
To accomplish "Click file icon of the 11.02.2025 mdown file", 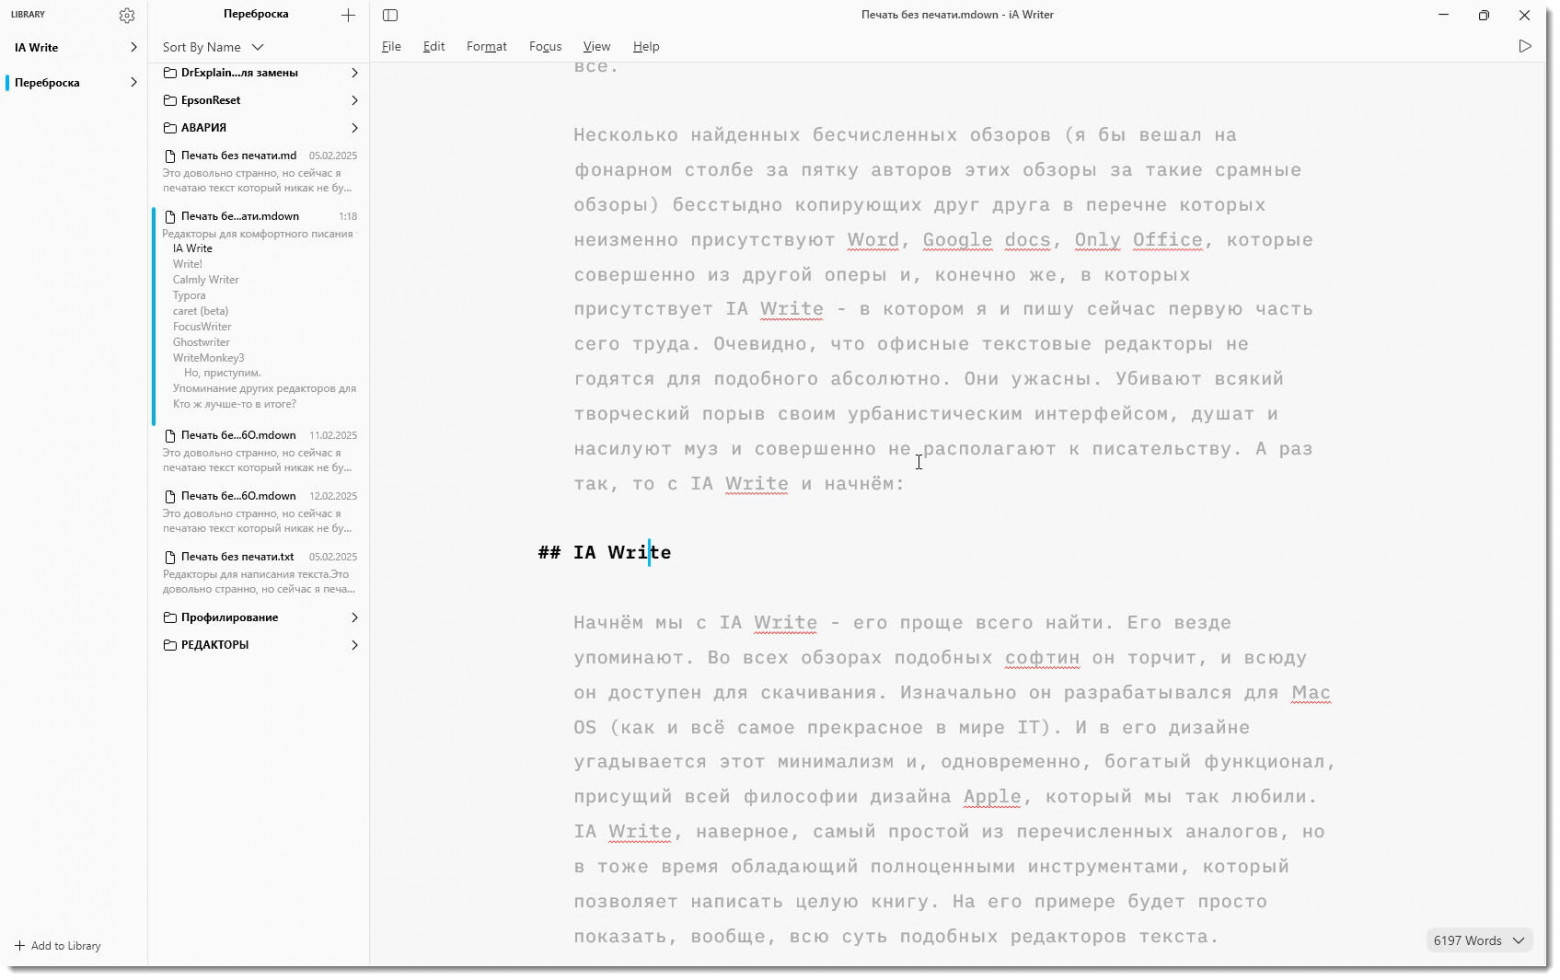I will click(170, 436).
